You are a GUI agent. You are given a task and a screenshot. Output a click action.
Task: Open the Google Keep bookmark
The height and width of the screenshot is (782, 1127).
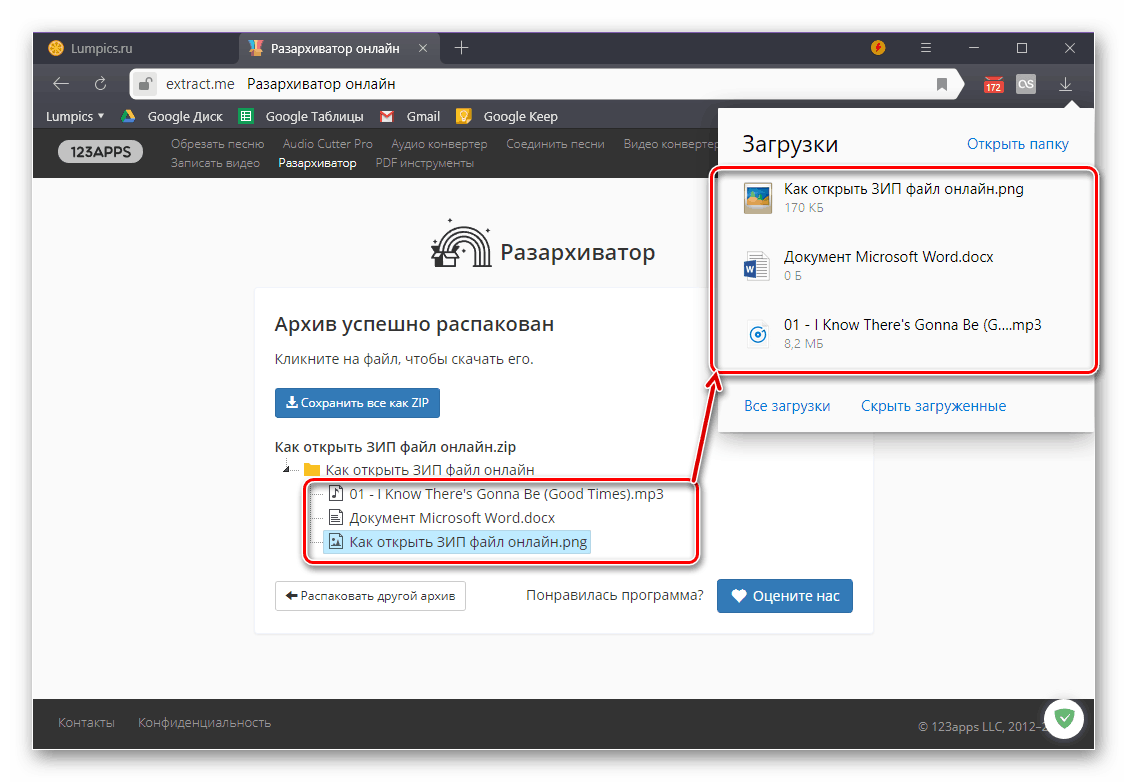tap(520, 116)
